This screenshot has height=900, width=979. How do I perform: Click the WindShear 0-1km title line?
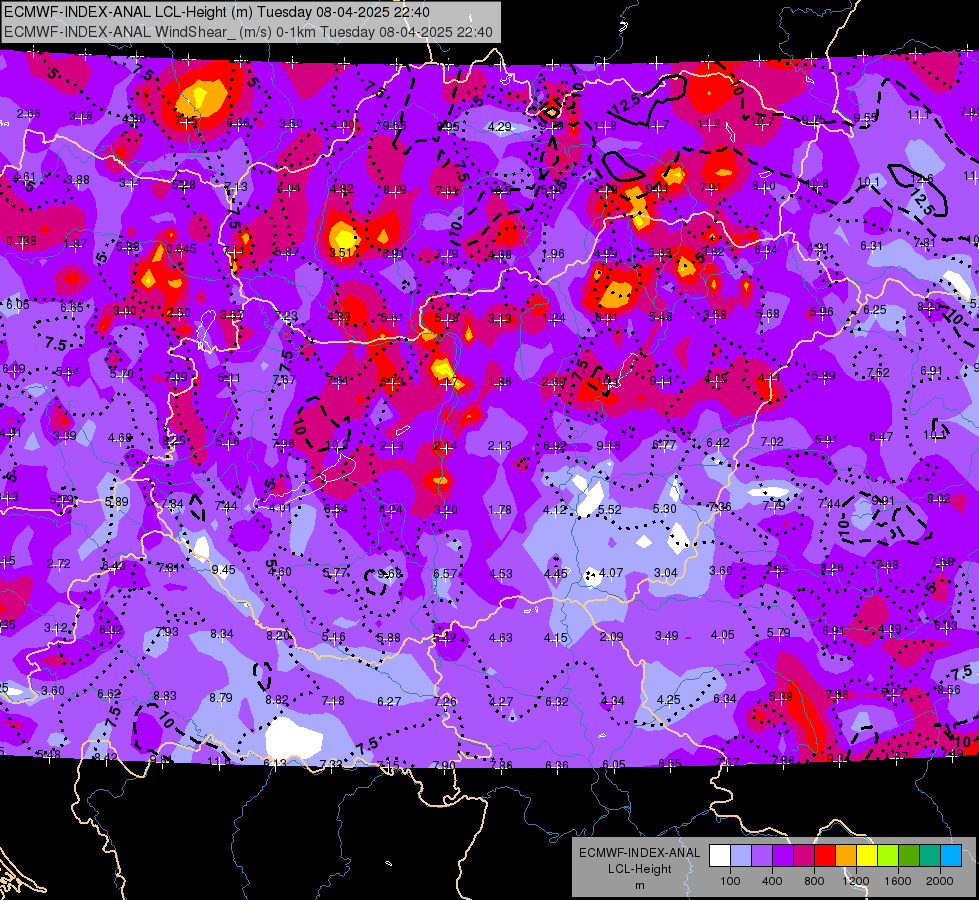click(x=248, y=32)
